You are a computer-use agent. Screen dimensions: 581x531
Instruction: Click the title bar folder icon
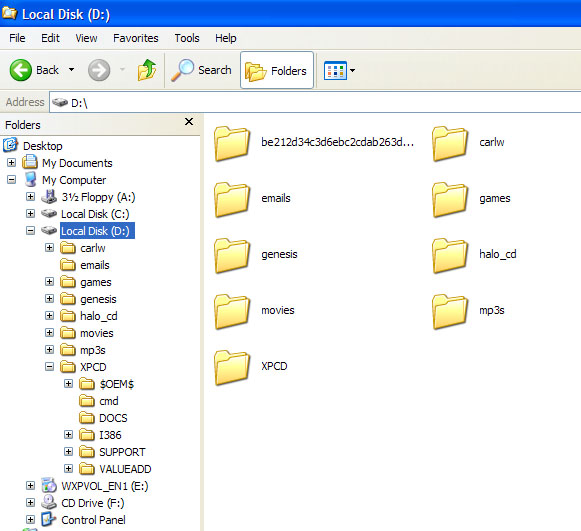[9, 13]
